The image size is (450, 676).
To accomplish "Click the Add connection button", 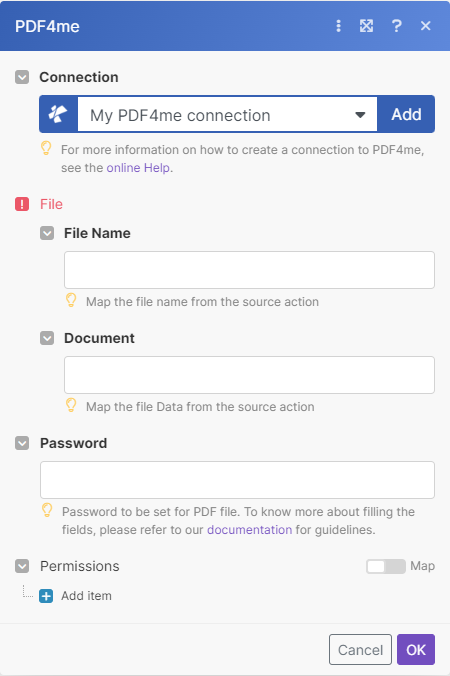I will pos(406,114).
